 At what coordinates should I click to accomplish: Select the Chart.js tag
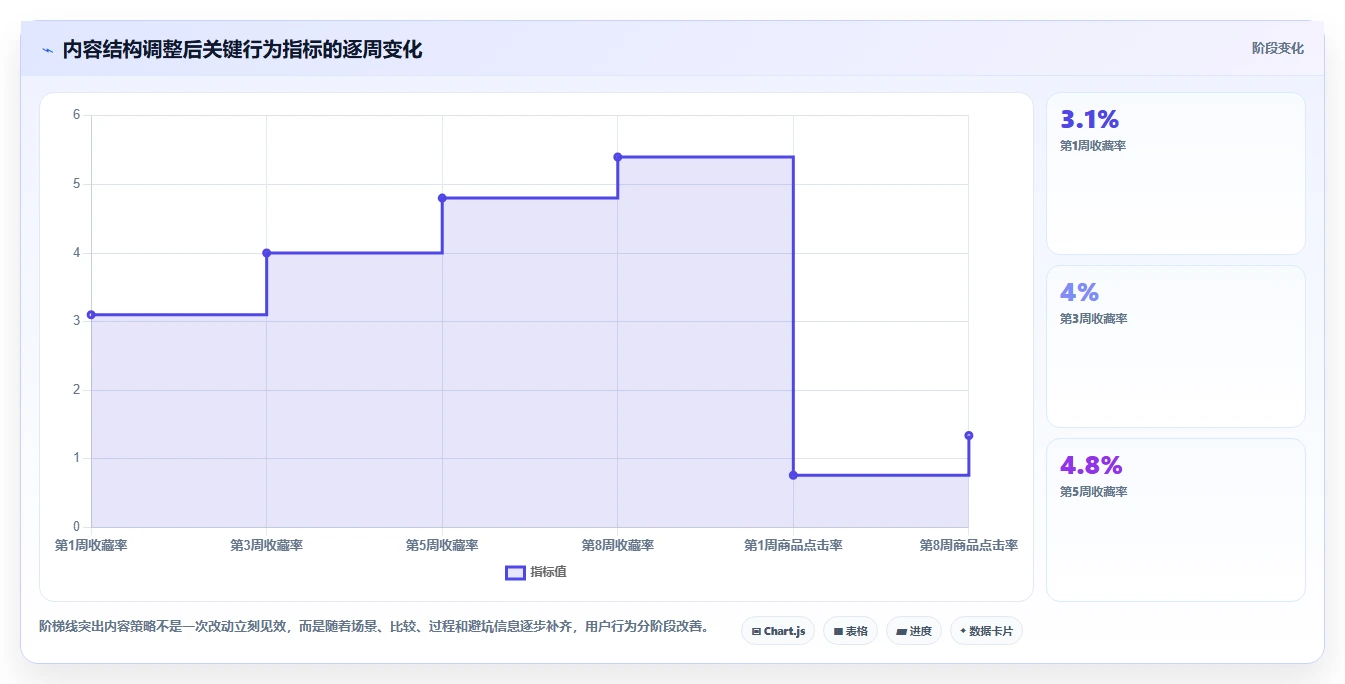pos(778,631)
